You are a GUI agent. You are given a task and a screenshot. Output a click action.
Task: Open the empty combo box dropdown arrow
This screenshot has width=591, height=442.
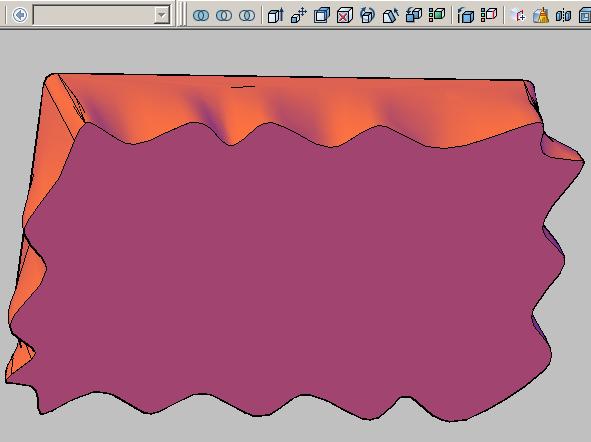tap(162, 15)
